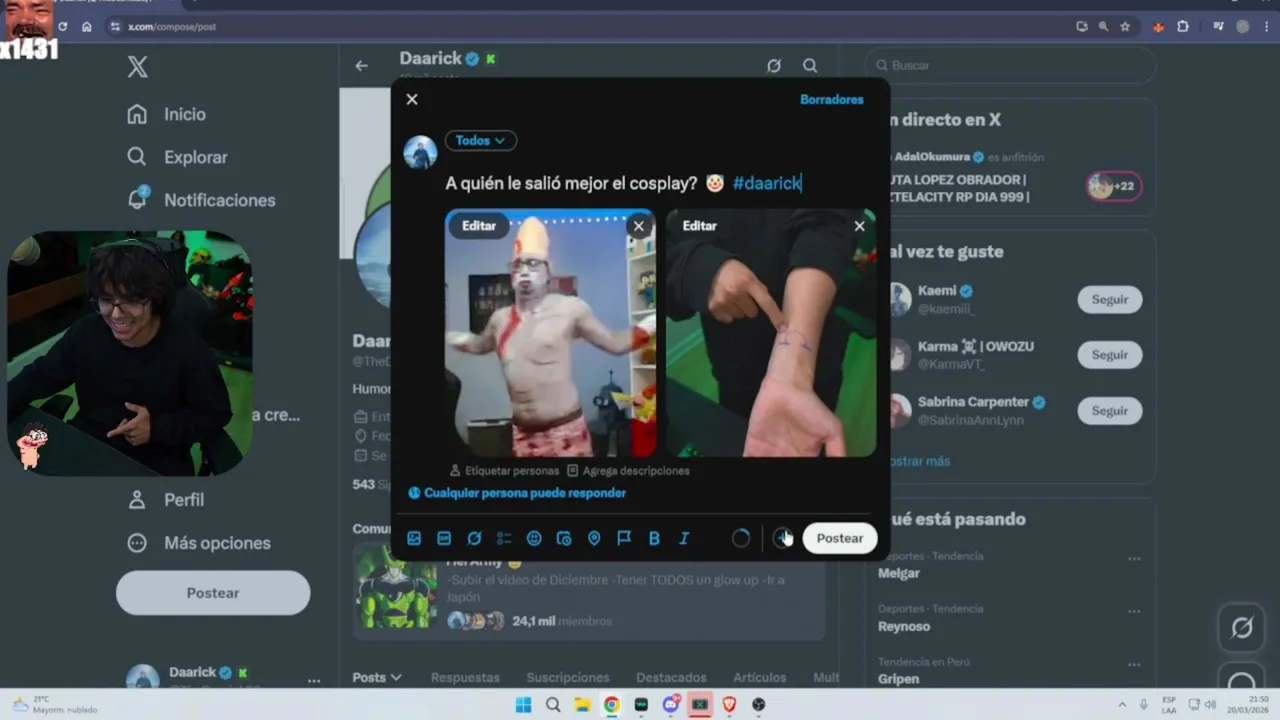The height and width of the screenshot is (720, 1280).
Task: Open Perfil in the sidebar
Action: pyautogui.click(x=166, y=500)
